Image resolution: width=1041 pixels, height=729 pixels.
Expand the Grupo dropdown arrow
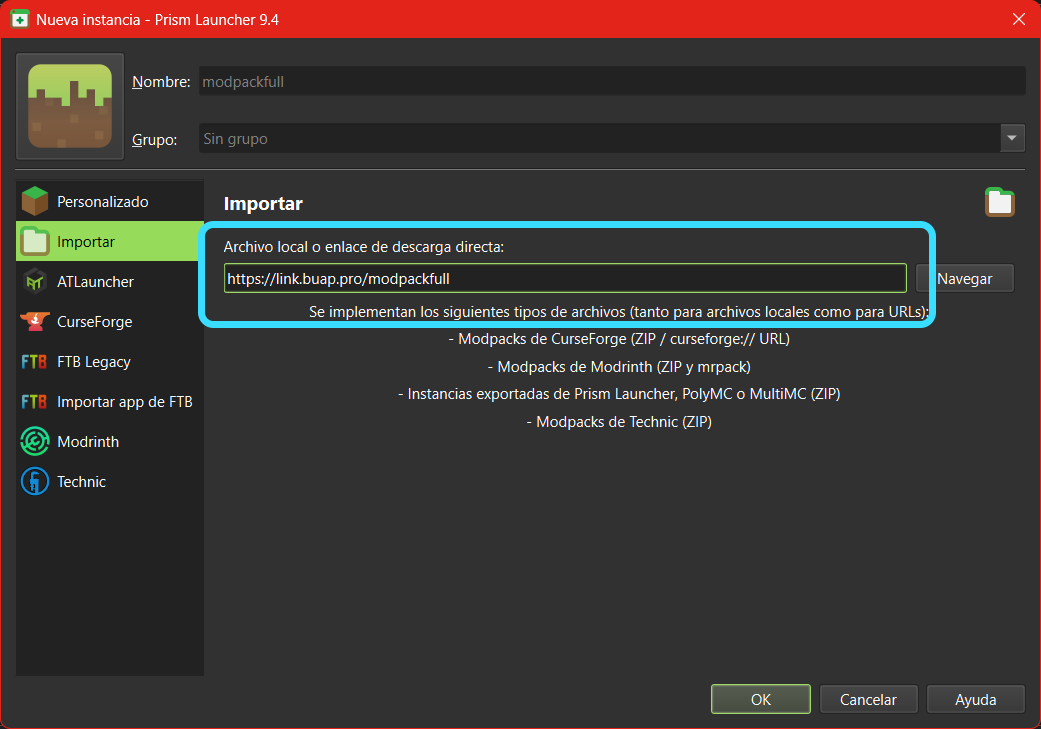pyautogui.click(x=1012, y=138)
